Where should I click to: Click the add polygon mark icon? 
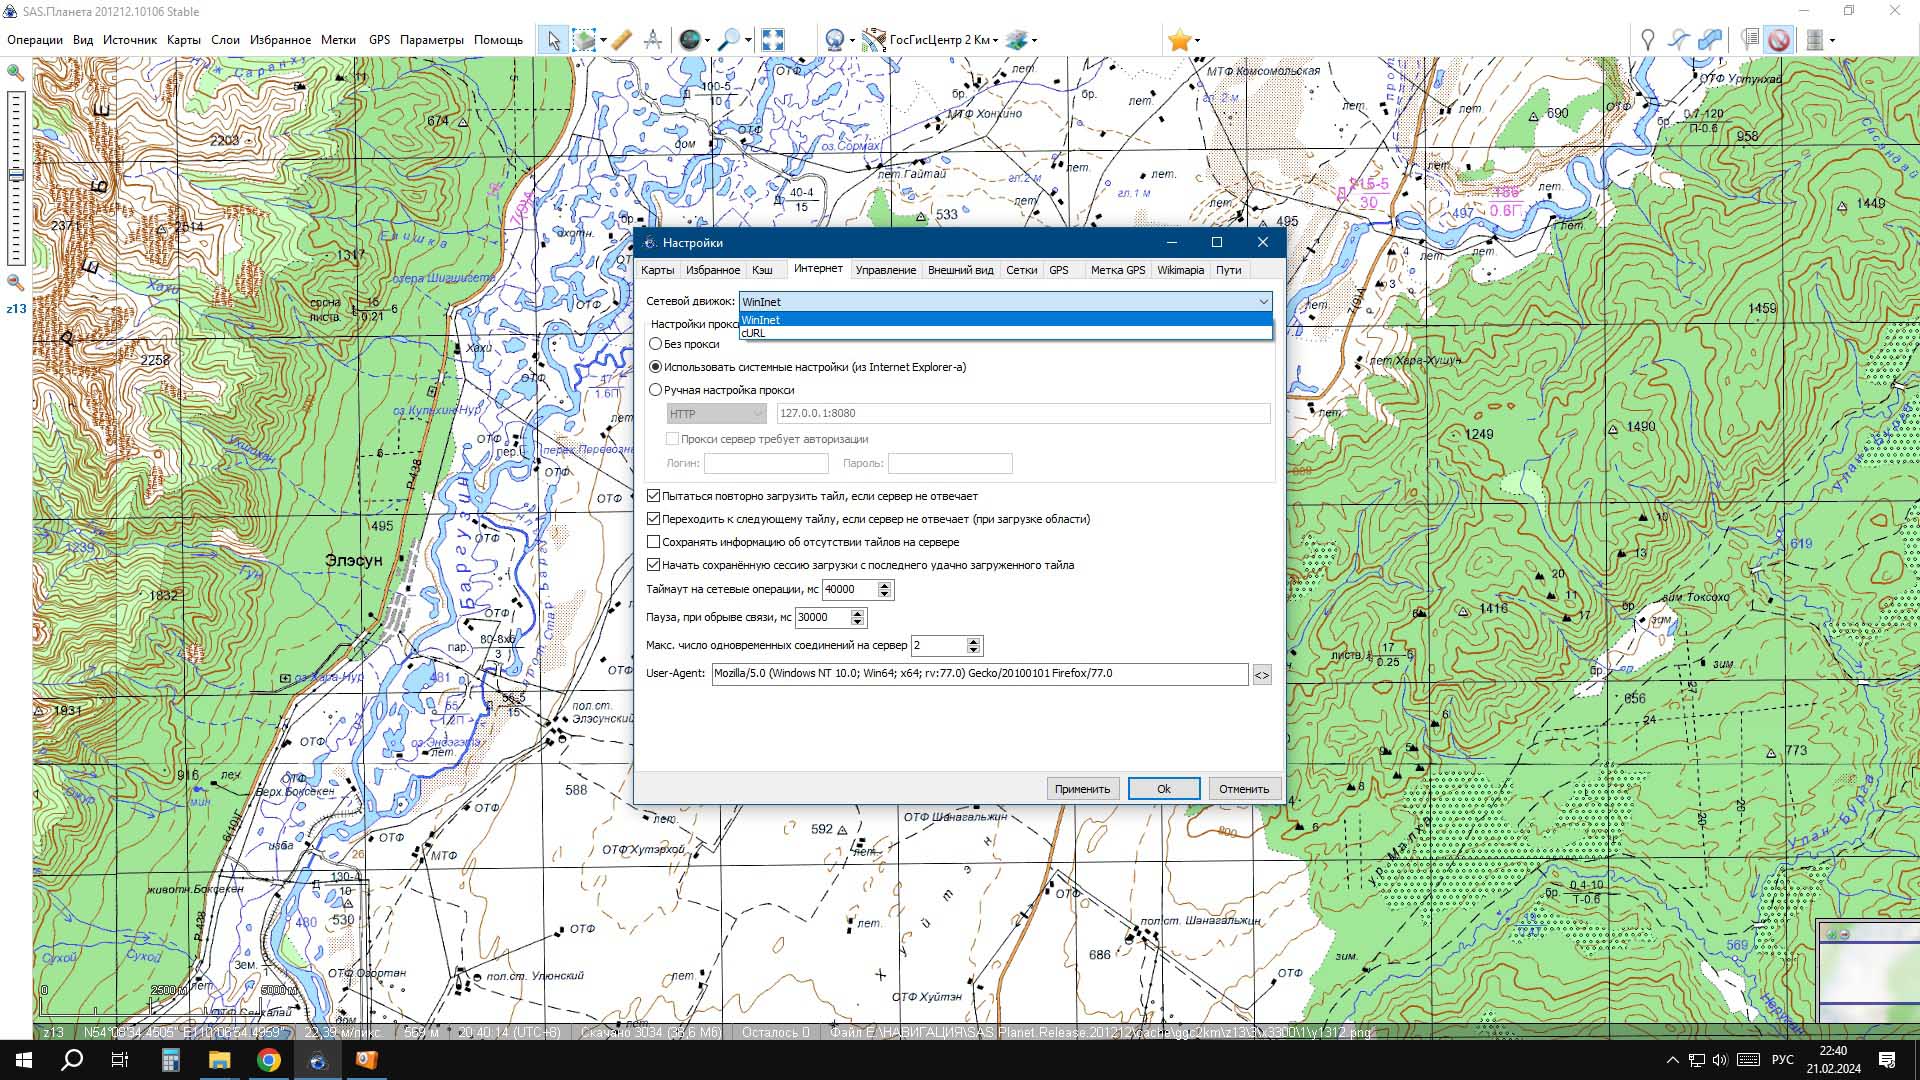[x=1711, y=40]
